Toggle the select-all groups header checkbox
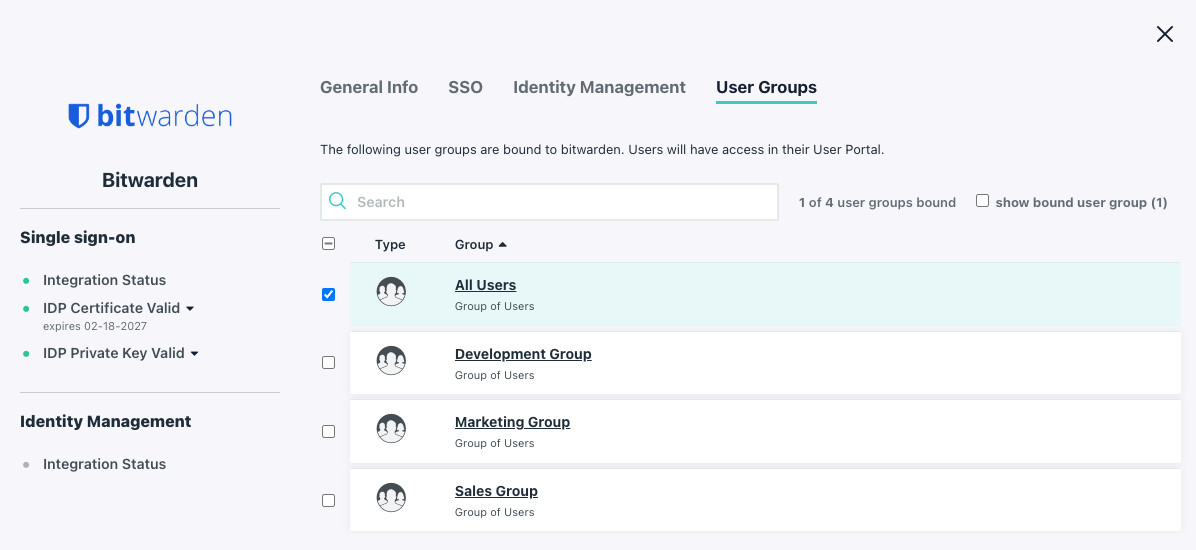Viewport: 1196px width, 550px height. (x=329, y=243)
